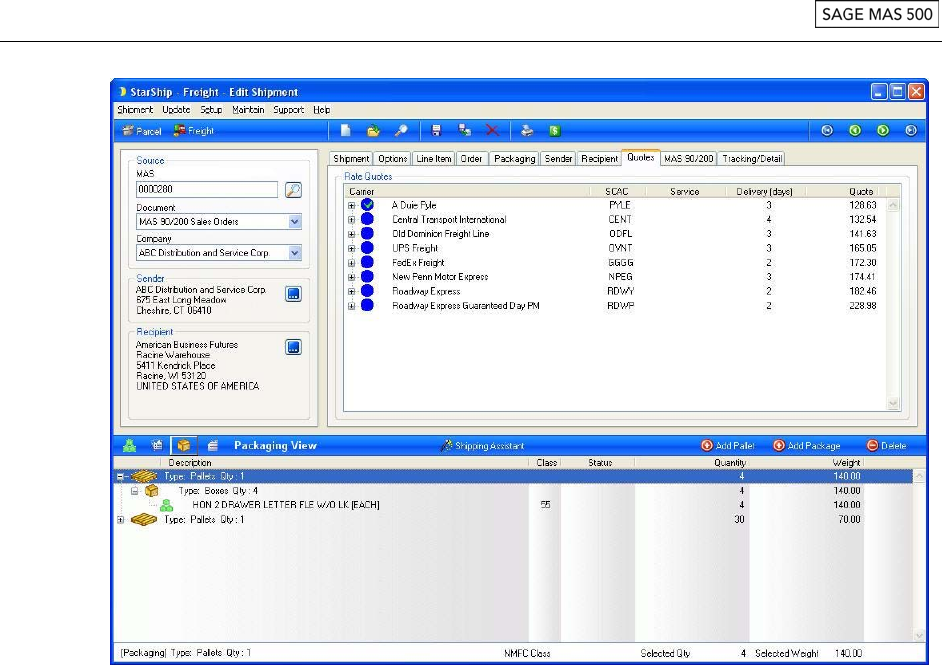Click the open folder toolbar icon

pos(372,131)
